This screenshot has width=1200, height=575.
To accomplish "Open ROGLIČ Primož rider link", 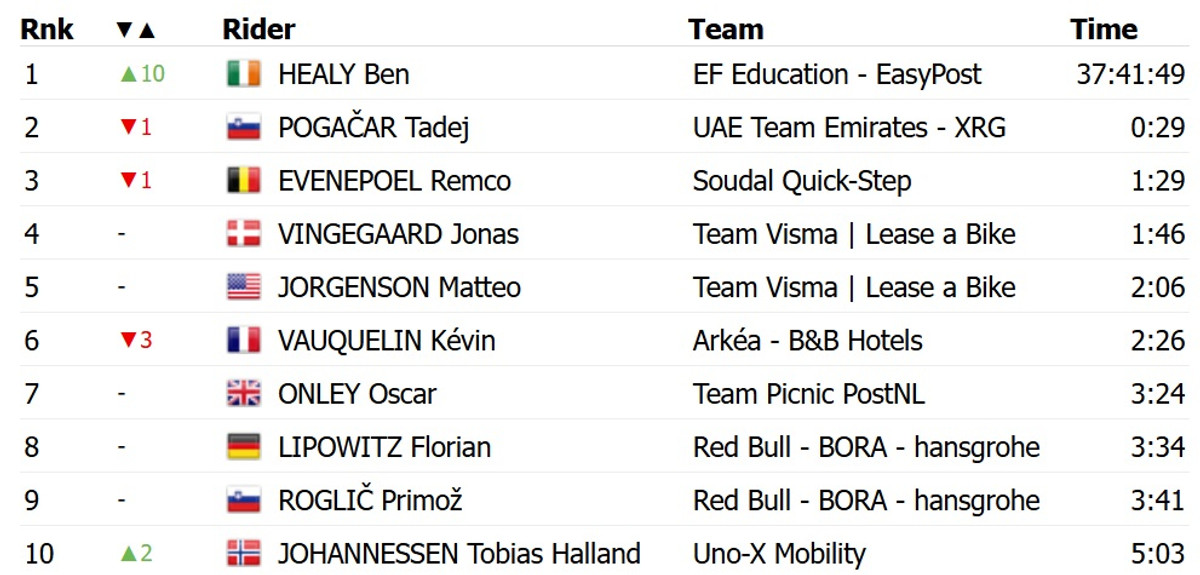I will pyautogui.click(x=370, y=500).
